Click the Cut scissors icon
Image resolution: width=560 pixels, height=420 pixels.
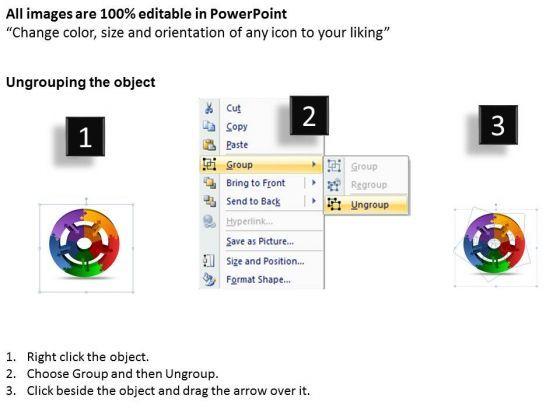[x=209, y=108]
